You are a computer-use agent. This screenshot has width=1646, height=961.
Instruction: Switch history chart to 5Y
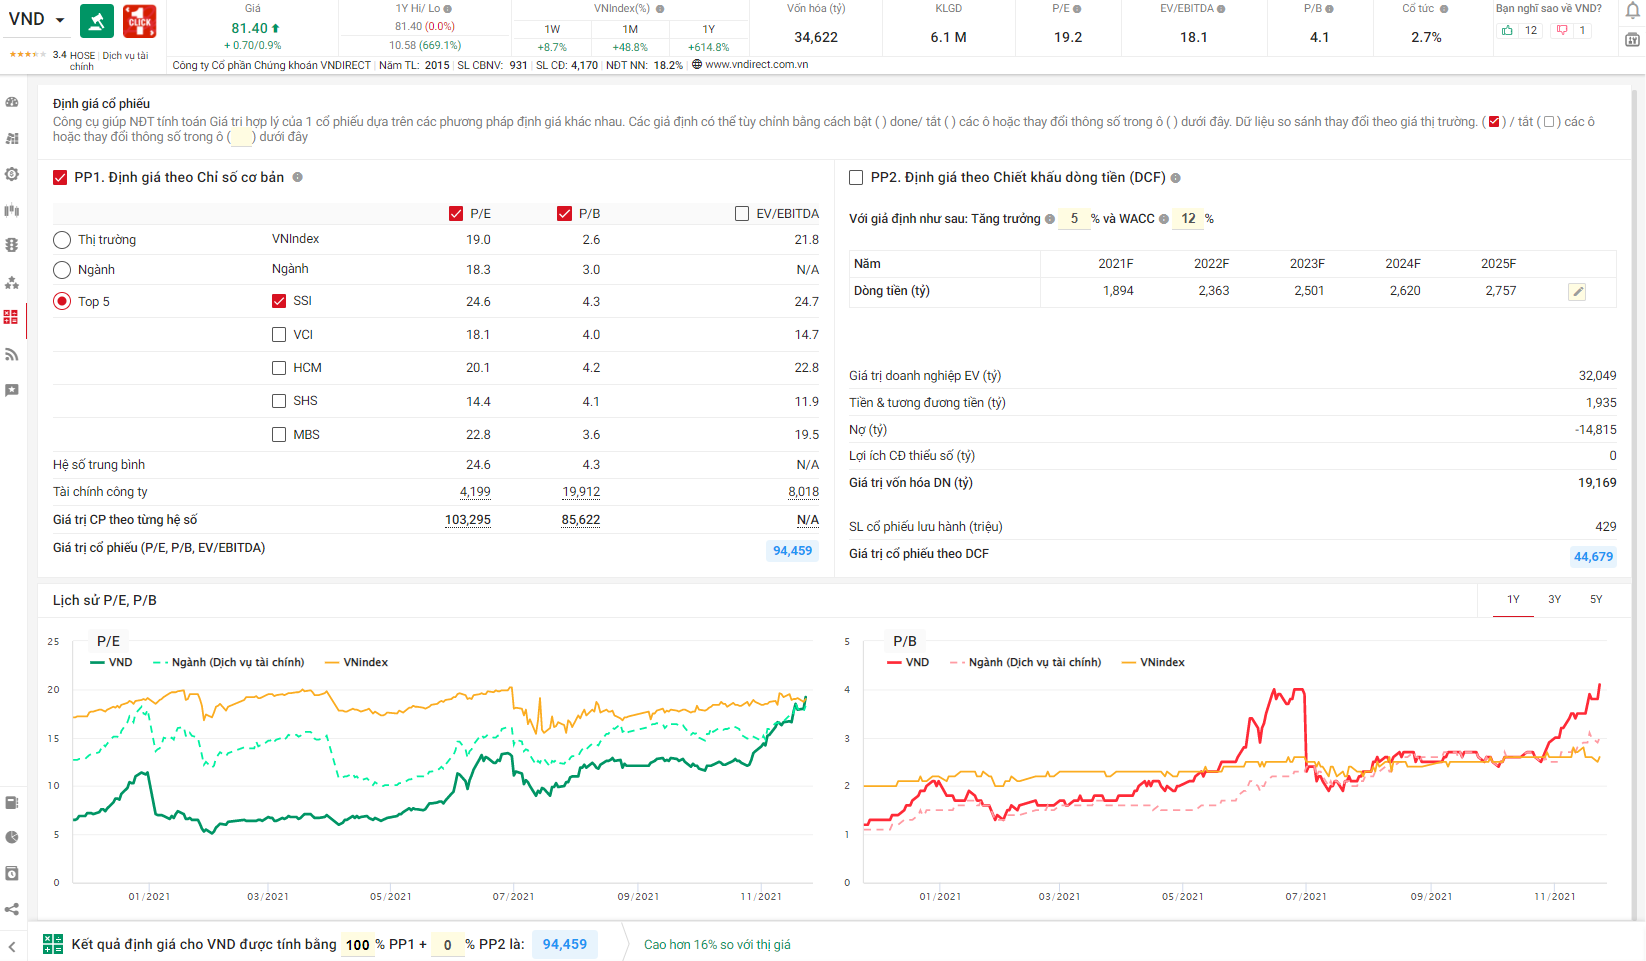[1596, 599]
